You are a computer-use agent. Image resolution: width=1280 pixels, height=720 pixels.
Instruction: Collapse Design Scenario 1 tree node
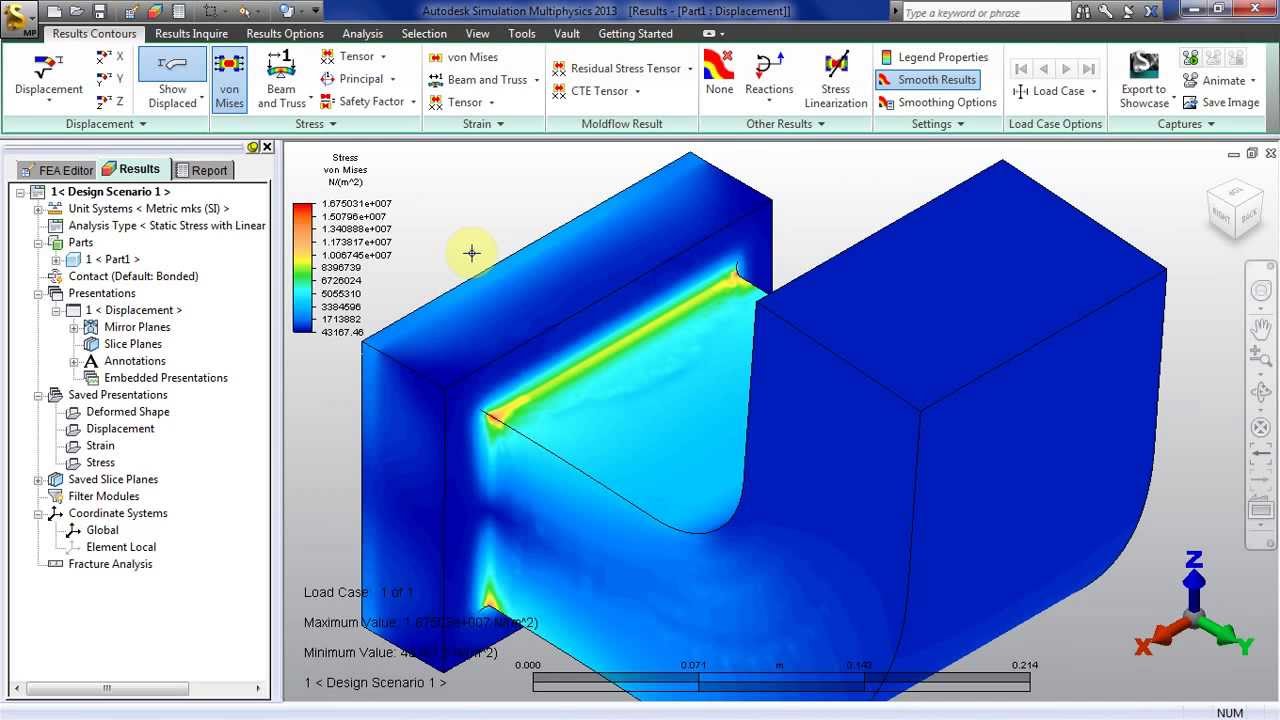coord(21,192)
